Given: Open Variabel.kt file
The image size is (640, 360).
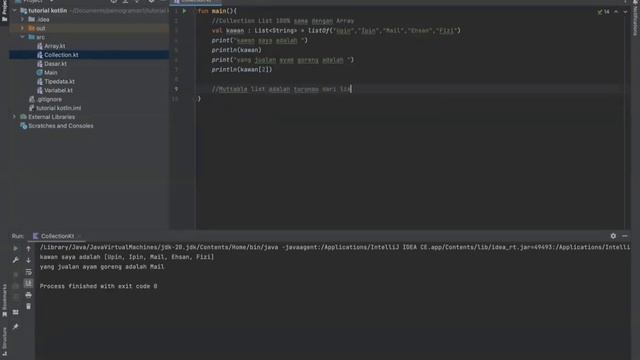Looking at the screenshot, I should click(58, 90).
